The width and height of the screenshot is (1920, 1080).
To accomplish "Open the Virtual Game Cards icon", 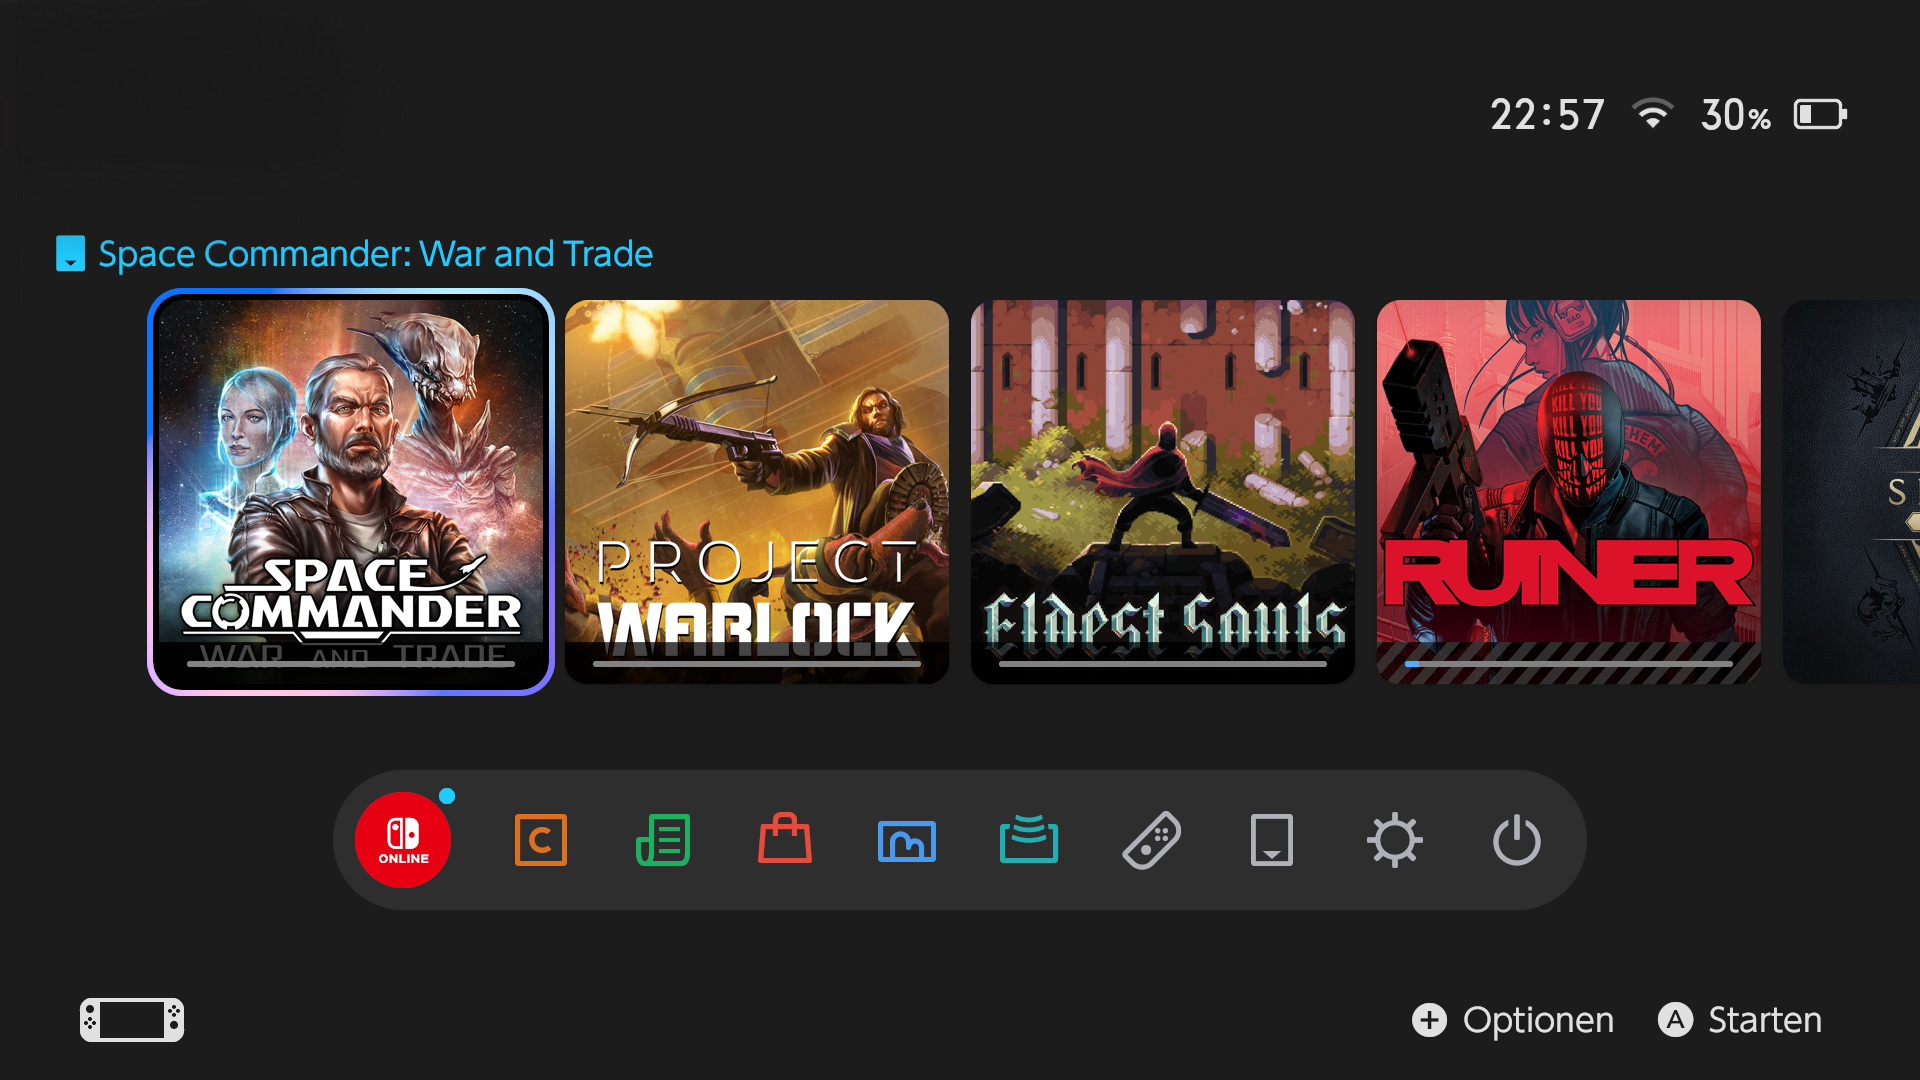I will coord(1272,840).
